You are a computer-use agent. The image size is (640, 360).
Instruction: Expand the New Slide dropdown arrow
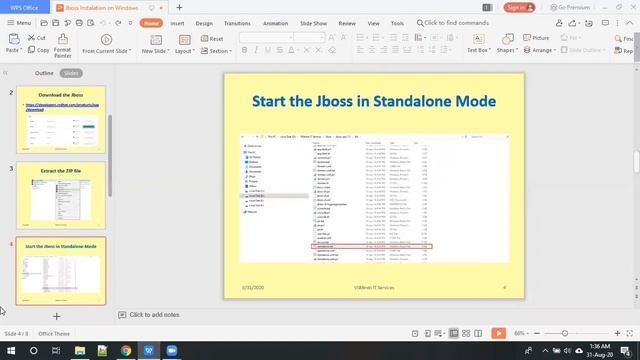click(x=168, y=51)
